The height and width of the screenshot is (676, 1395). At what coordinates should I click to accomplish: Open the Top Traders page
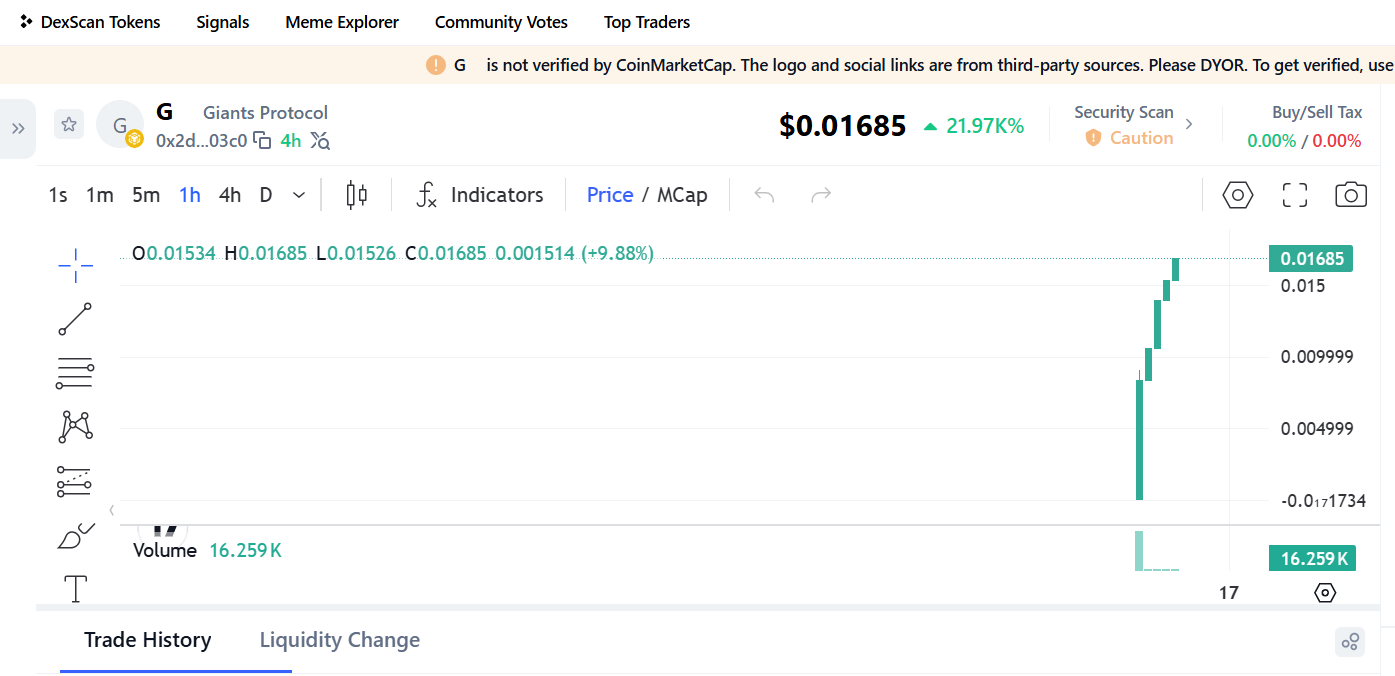647,22
